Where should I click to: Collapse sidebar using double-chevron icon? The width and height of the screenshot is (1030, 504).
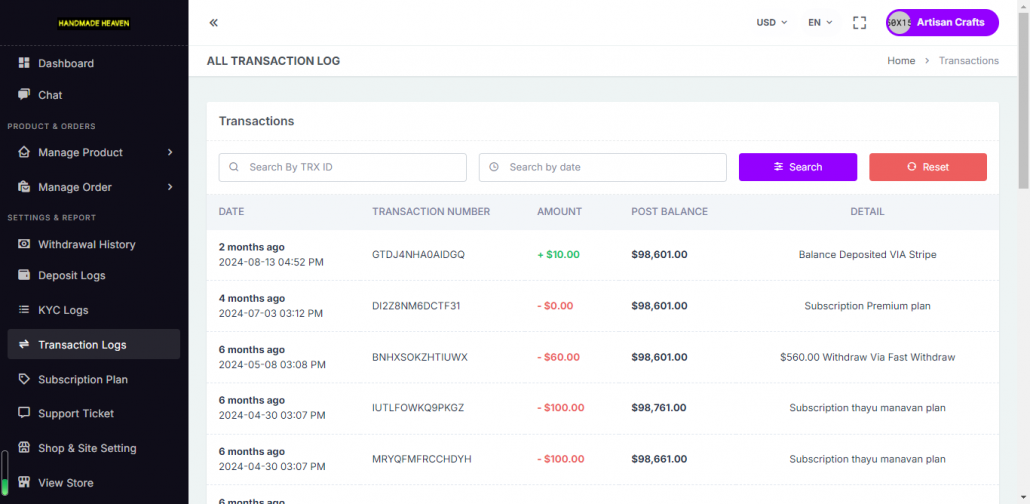point(213,23)
